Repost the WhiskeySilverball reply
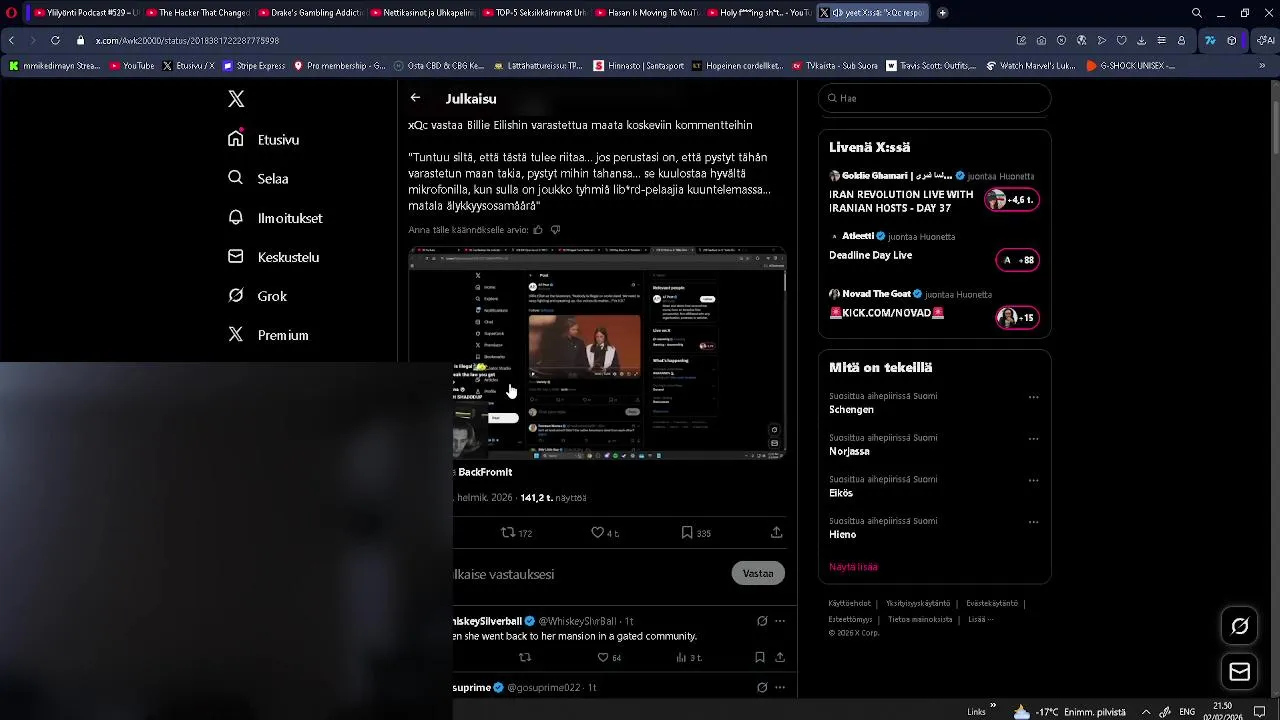The width and height of the screenshot is (1280, 720). (525, 657)
